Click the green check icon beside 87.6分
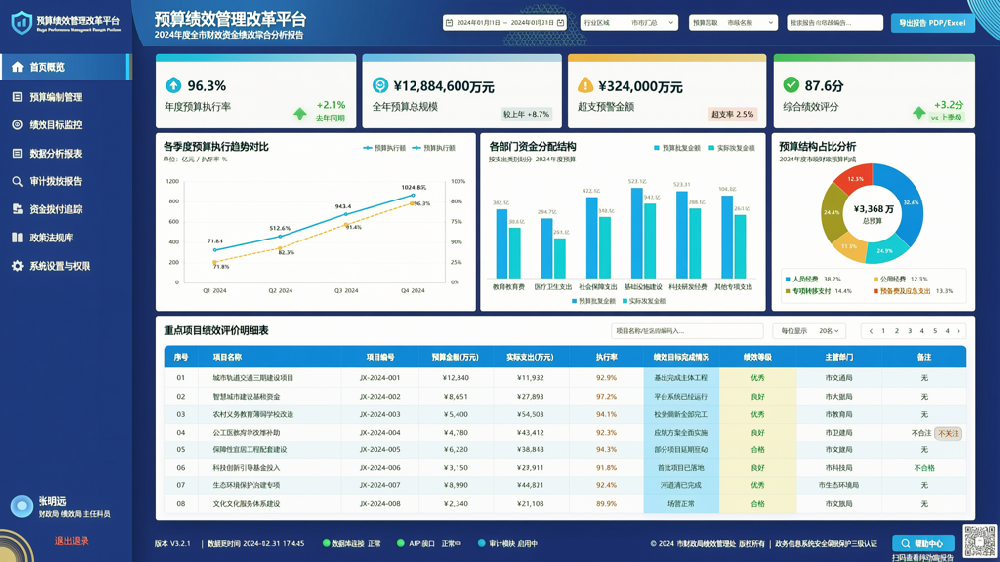 pos(791,84)
